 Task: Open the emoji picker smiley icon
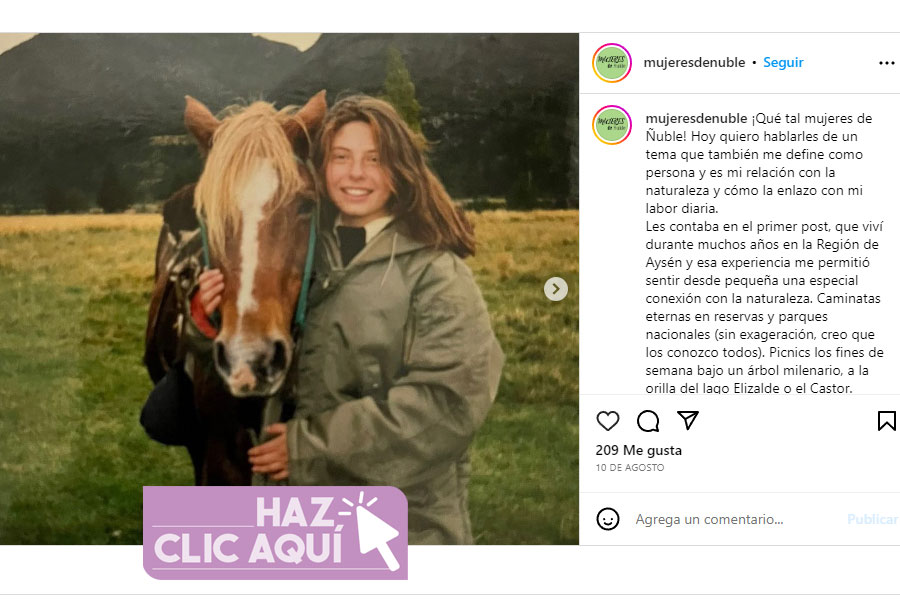(x=608, y=519)
